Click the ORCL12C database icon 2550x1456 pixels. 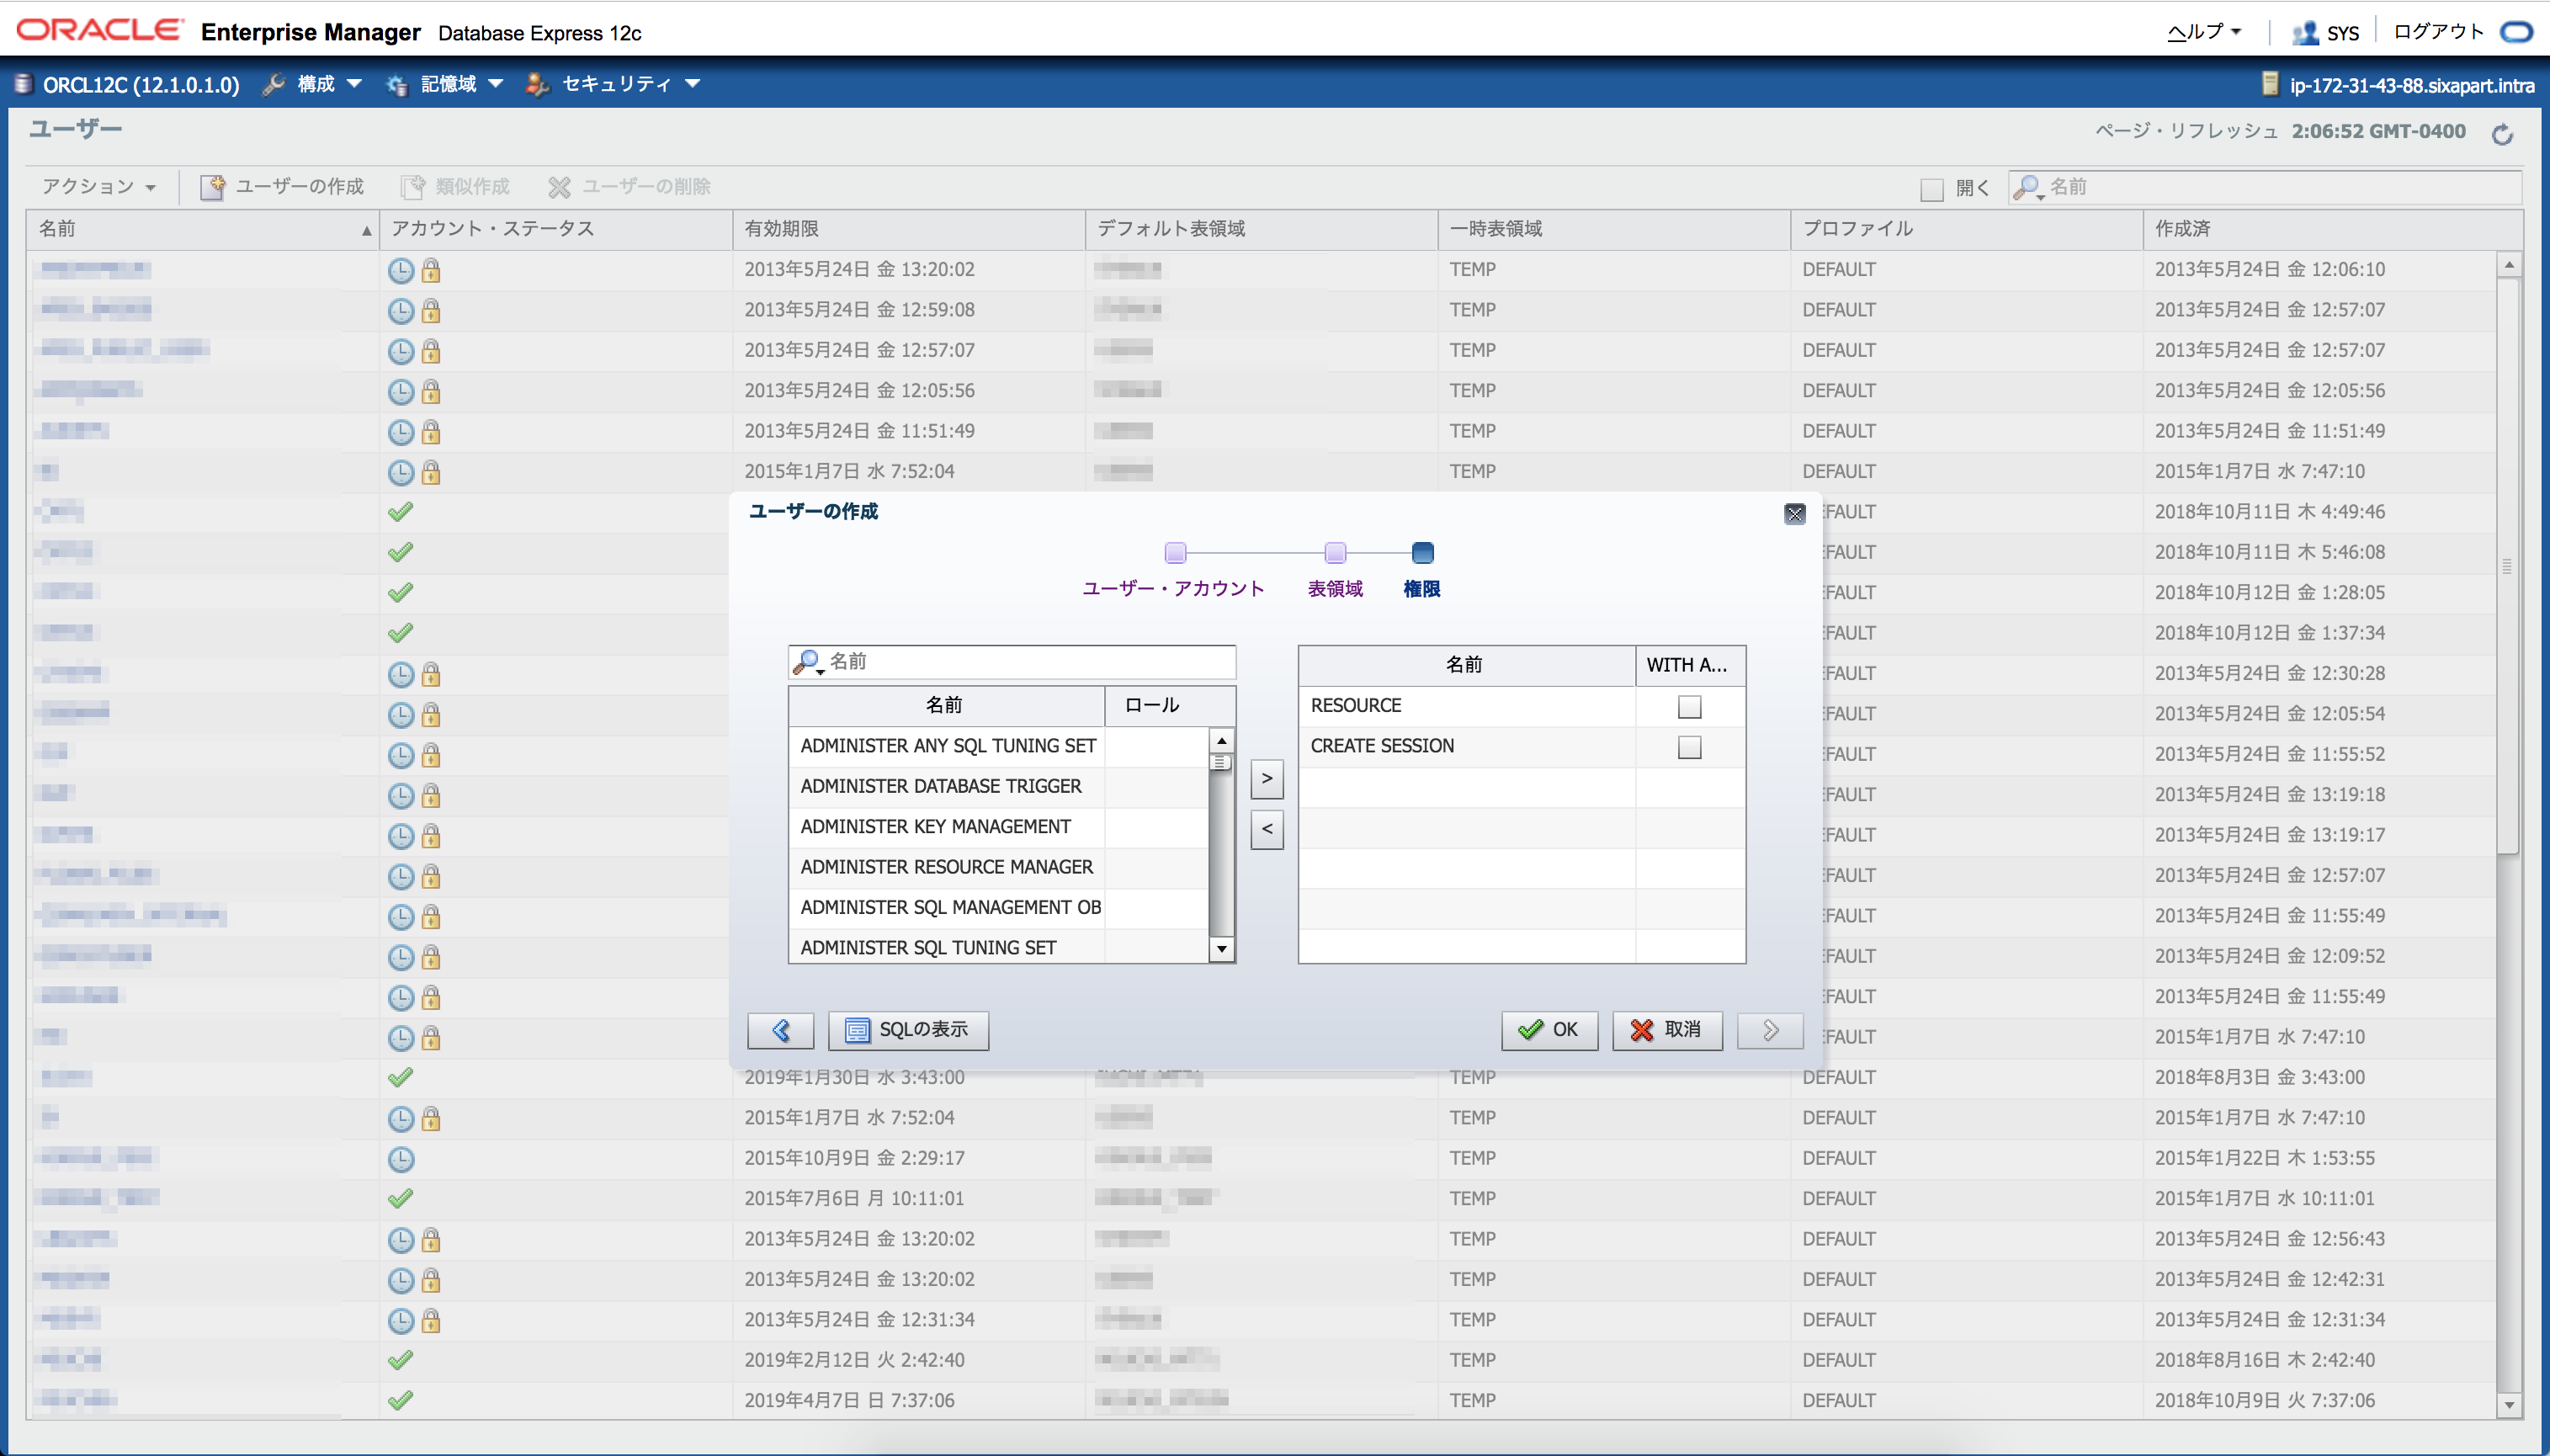click(x=24, y=84)
